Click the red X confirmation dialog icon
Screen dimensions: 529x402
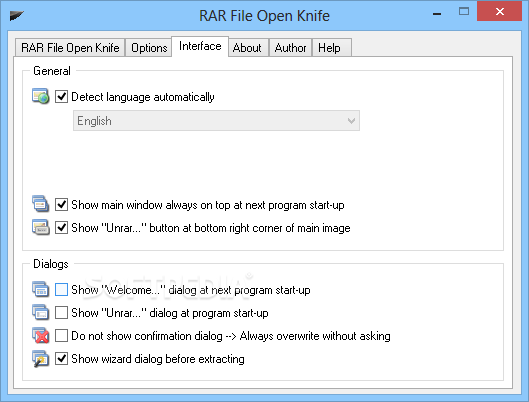point(40,336)
